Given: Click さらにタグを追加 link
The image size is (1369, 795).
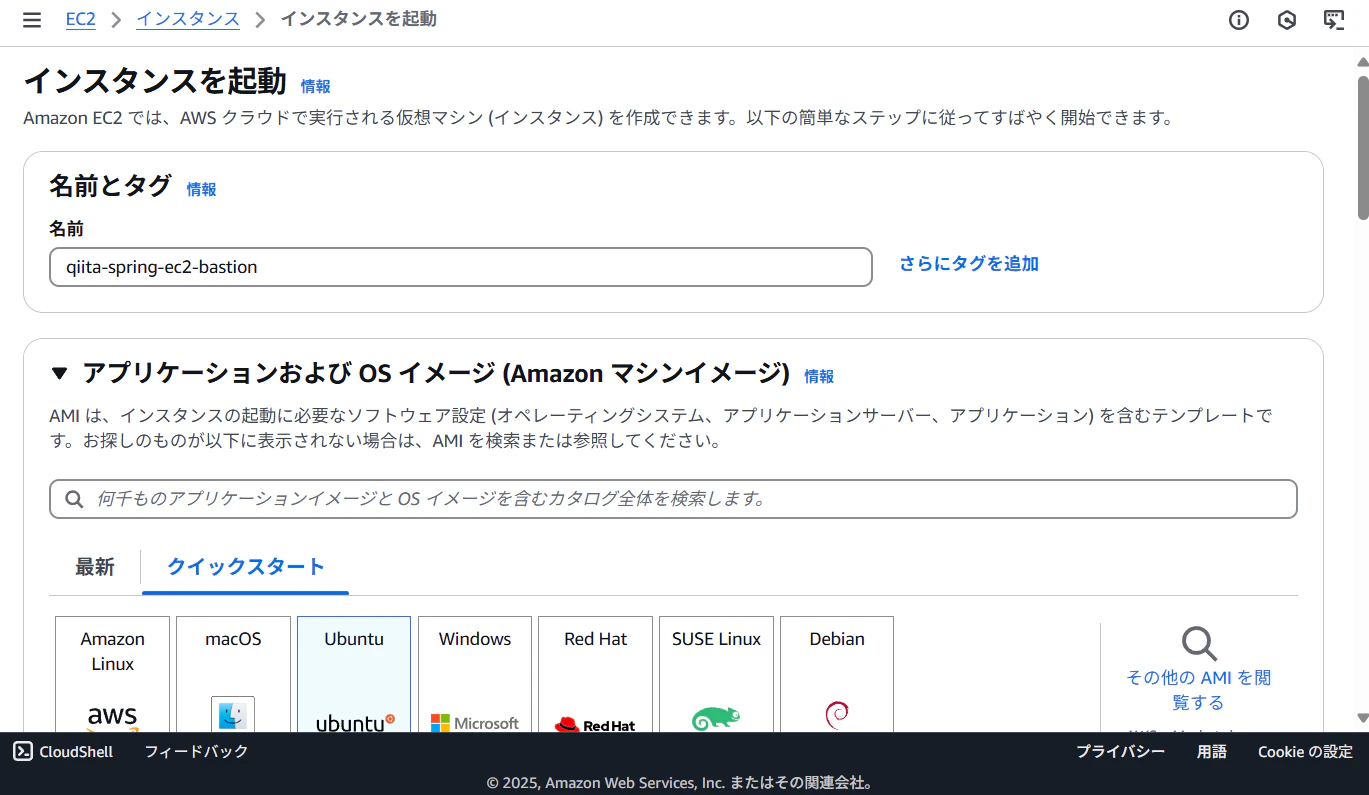Looking at the screenshot, I should tap(969, 264).
